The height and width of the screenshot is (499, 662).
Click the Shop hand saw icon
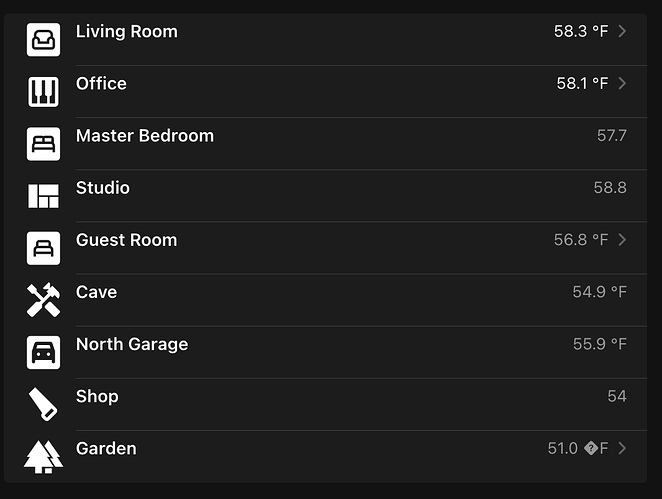click(43, 404)
